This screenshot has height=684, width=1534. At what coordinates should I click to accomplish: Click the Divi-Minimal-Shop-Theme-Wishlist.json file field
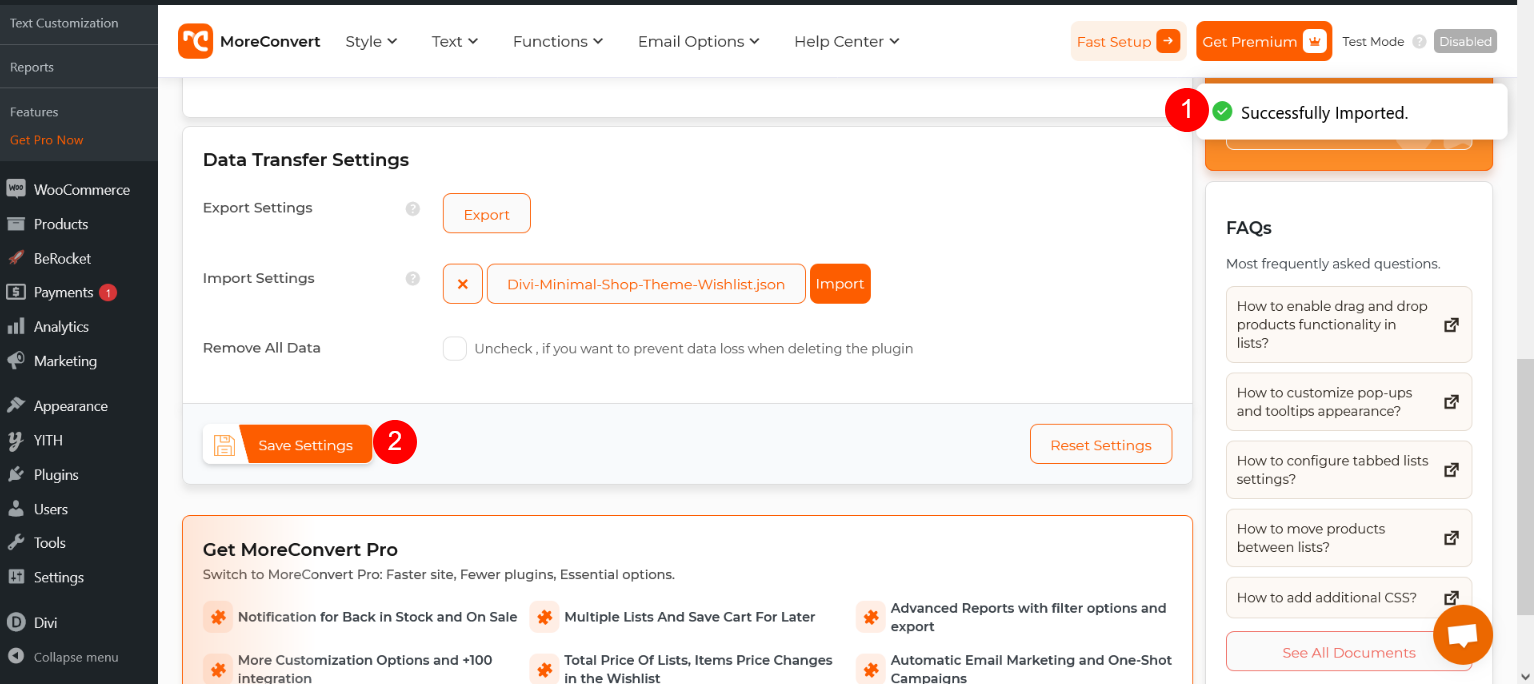646,284
